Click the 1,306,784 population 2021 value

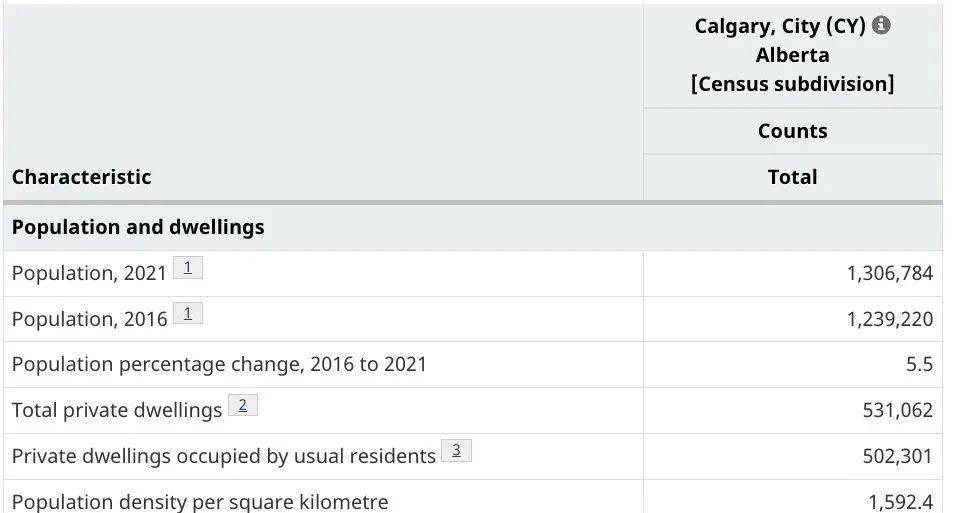tap(890, 273)
